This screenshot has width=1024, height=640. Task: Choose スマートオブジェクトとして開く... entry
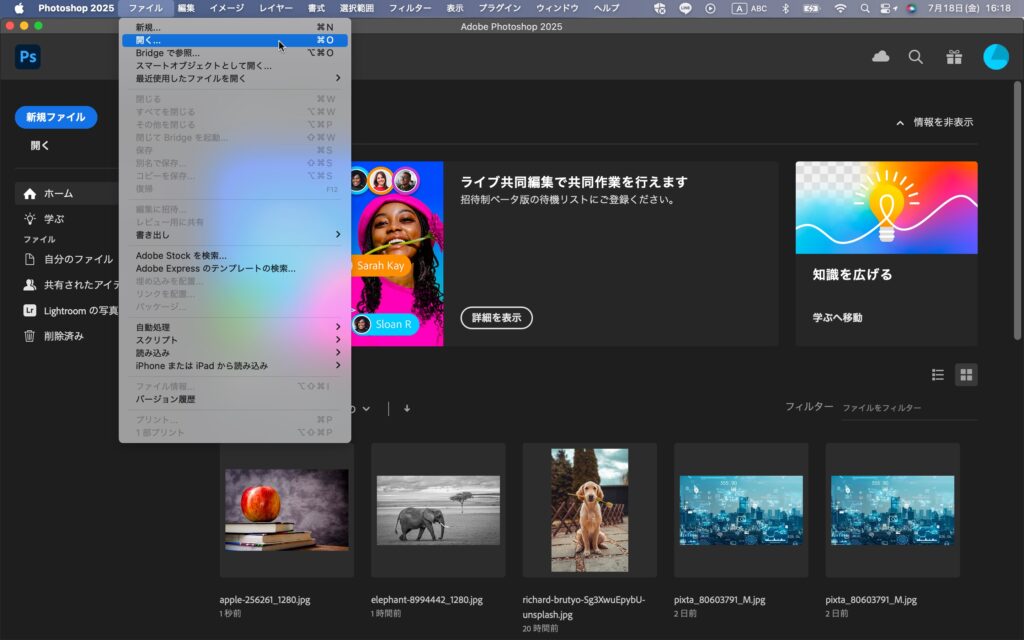pos(235,65)
